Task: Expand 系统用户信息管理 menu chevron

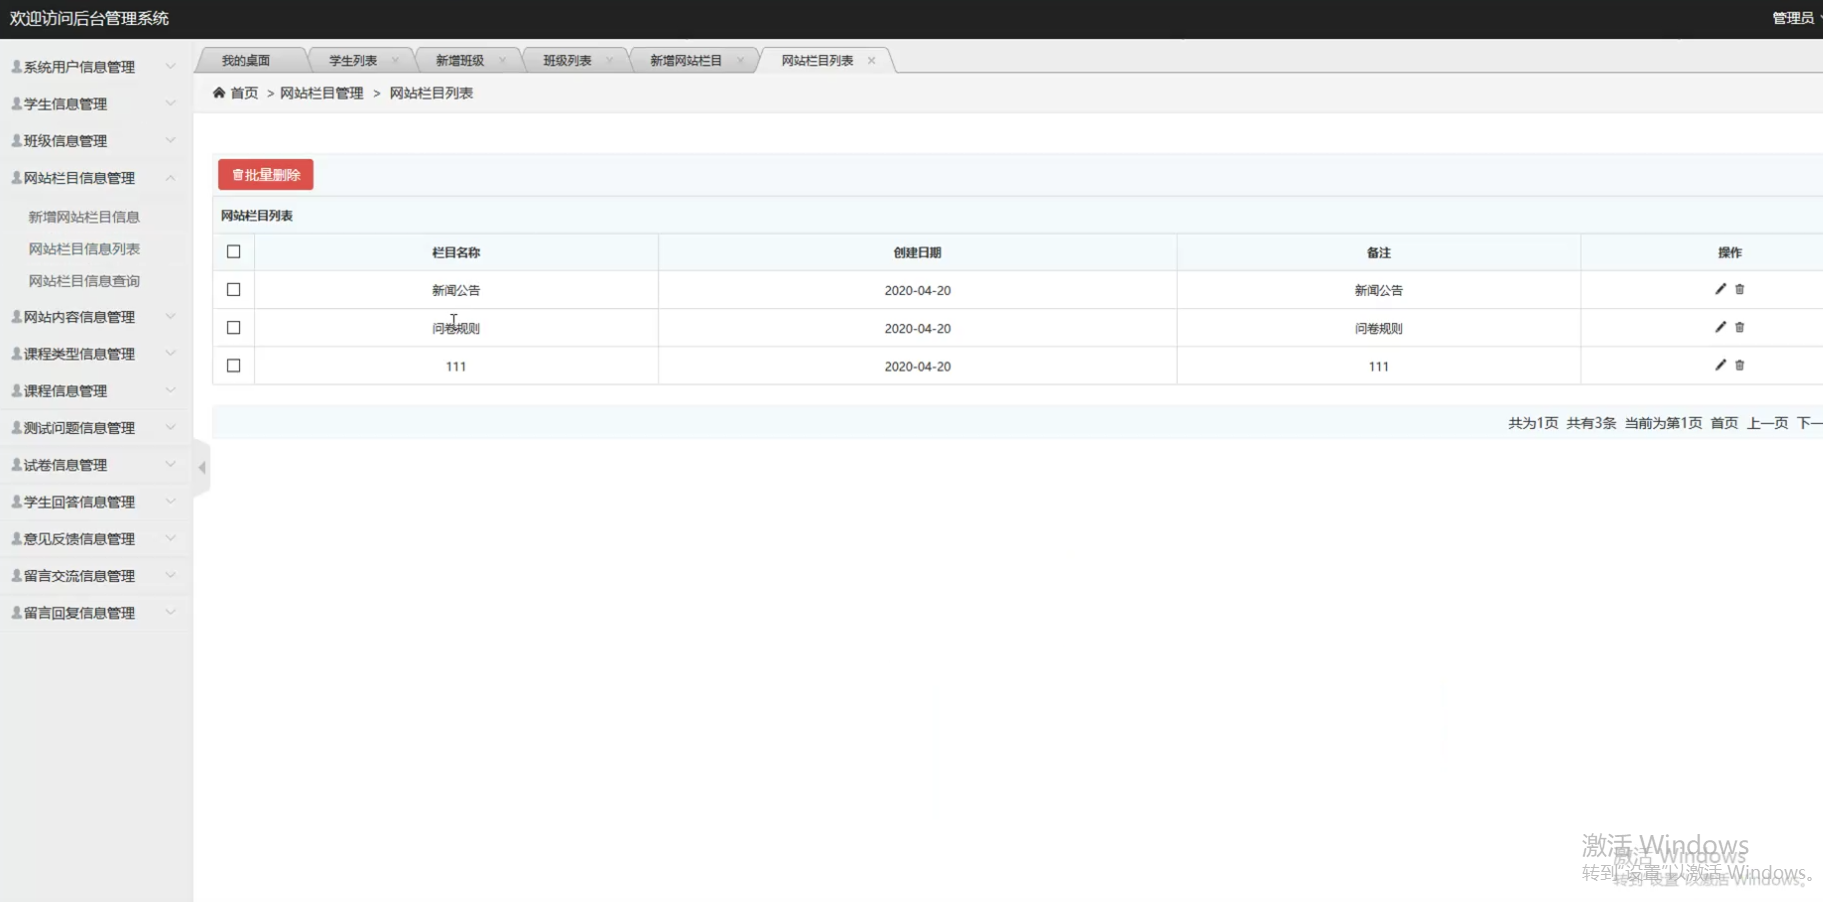Action: click(x=170, y=66)
